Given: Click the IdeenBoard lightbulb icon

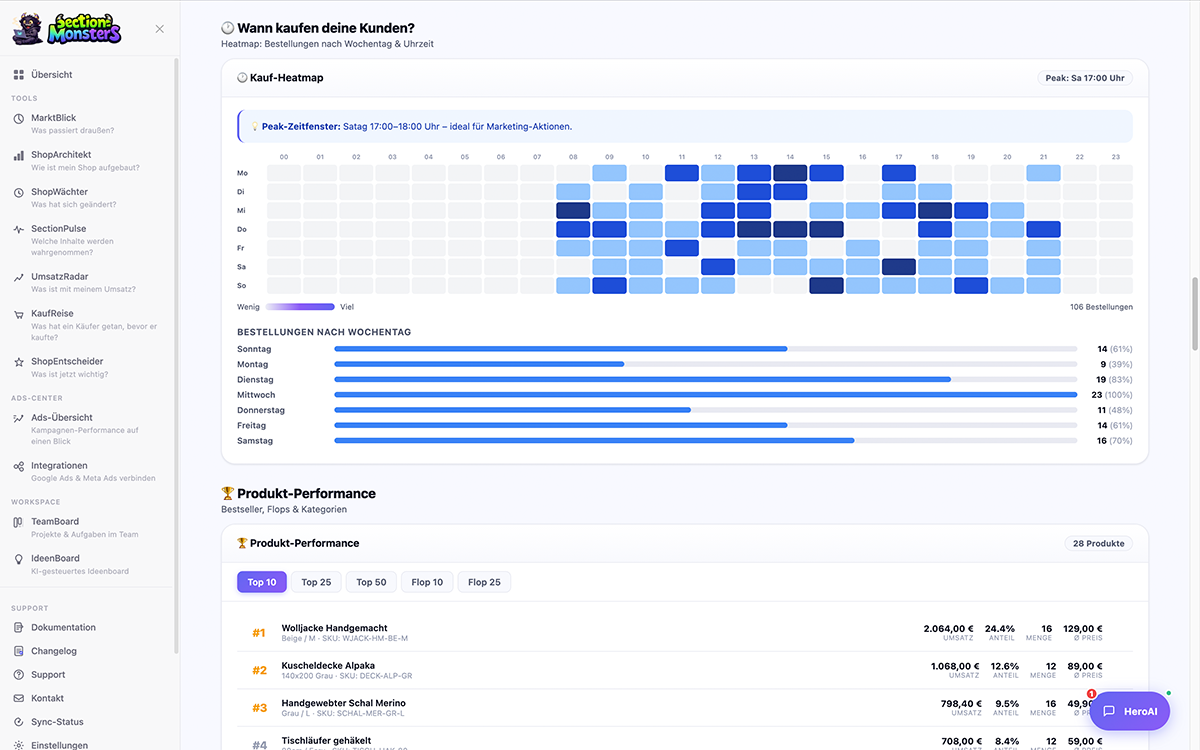Looking at the screenshot, I should [19, 559].
